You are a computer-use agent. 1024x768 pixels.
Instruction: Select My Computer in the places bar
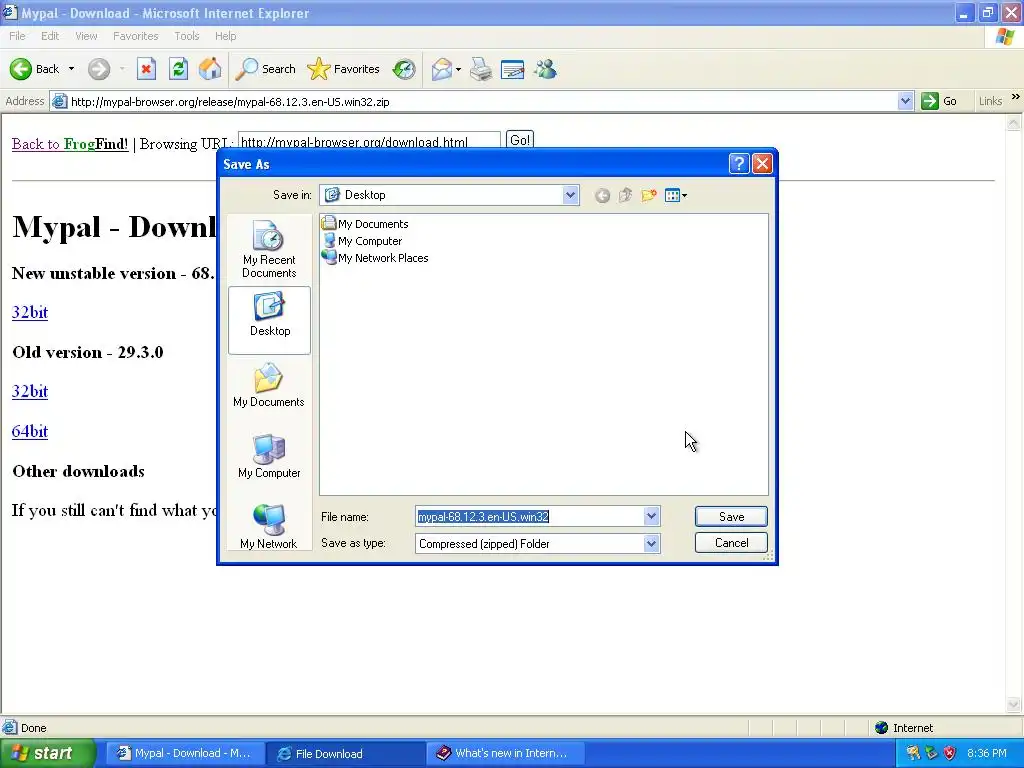click(269, 457)
